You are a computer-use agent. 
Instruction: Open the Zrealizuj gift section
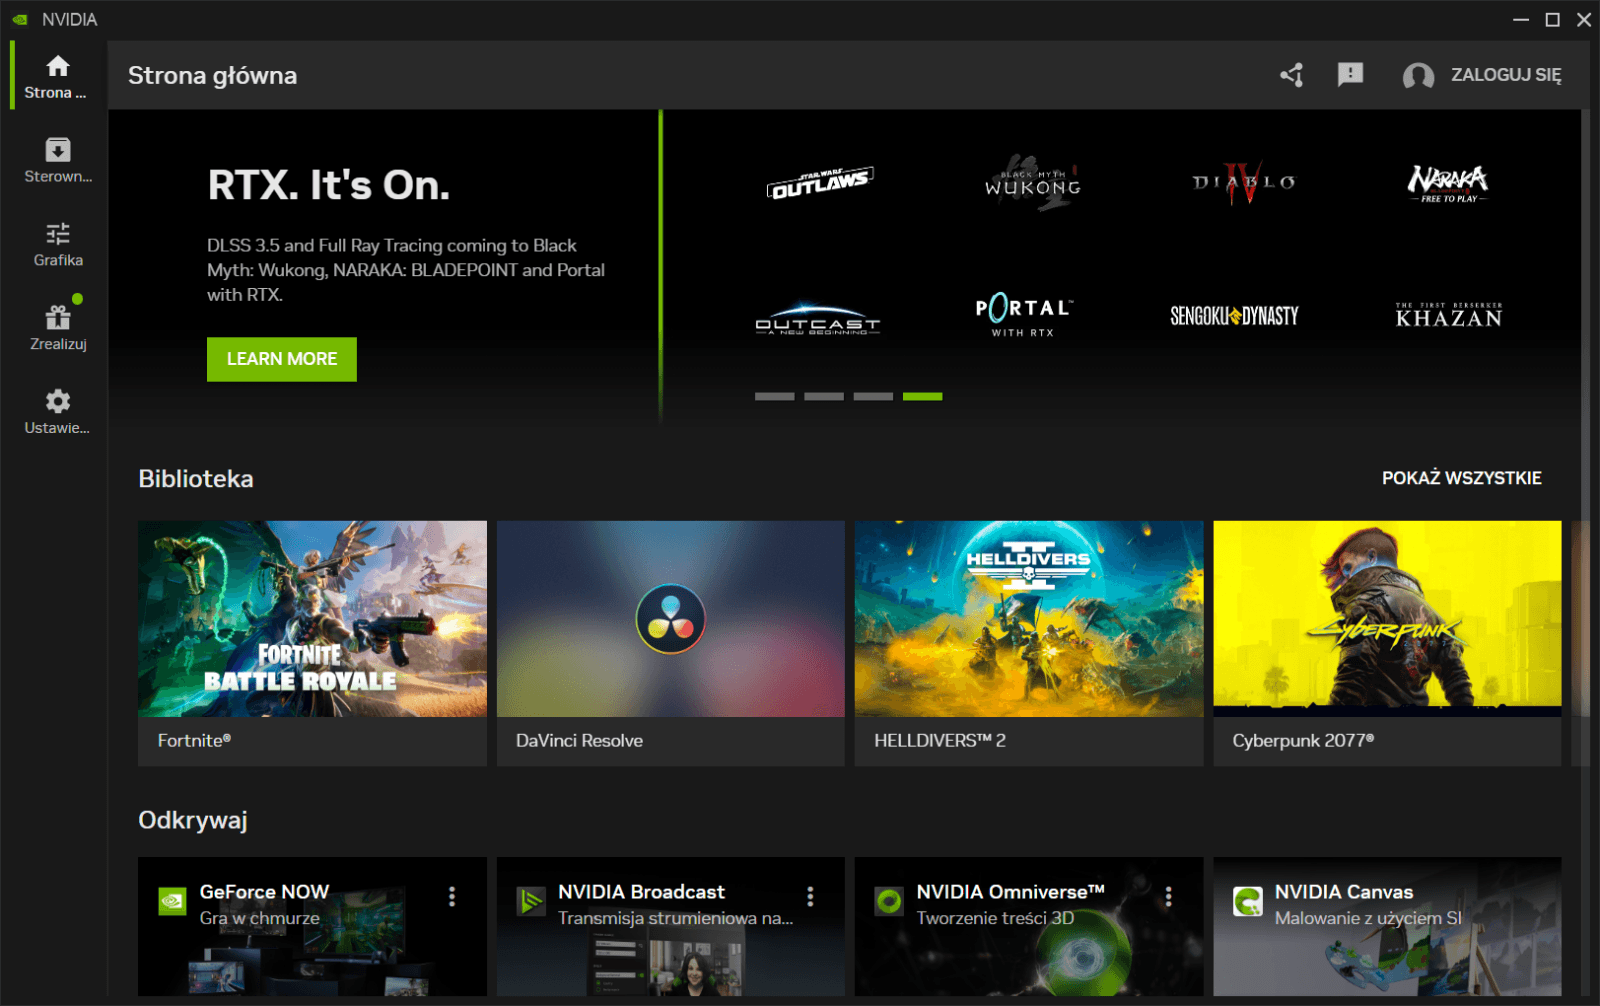58,328
